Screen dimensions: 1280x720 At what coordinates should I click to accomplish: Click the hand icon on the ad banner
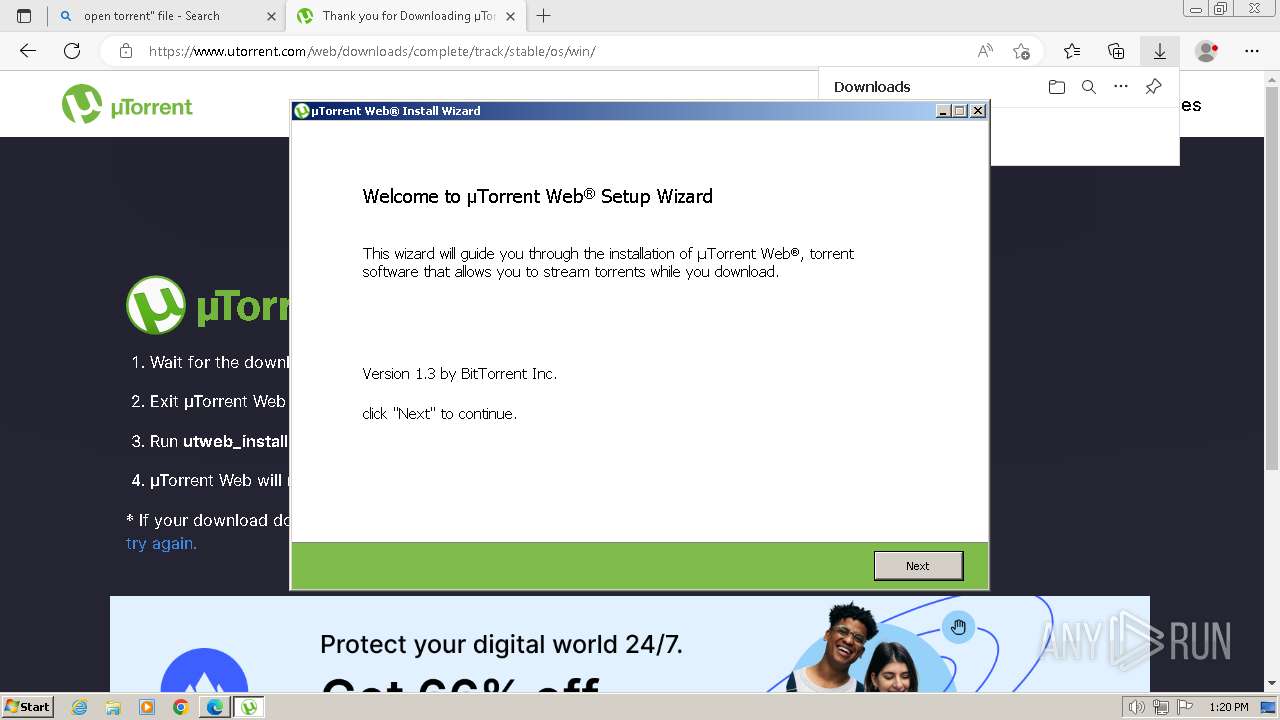click(x=958, y=627)
